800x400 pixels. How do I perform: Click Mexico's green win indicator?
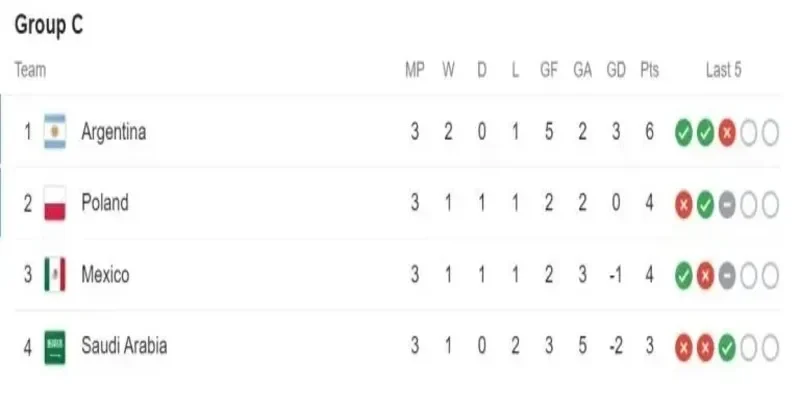pyautogui.click(x=684, y=275)
